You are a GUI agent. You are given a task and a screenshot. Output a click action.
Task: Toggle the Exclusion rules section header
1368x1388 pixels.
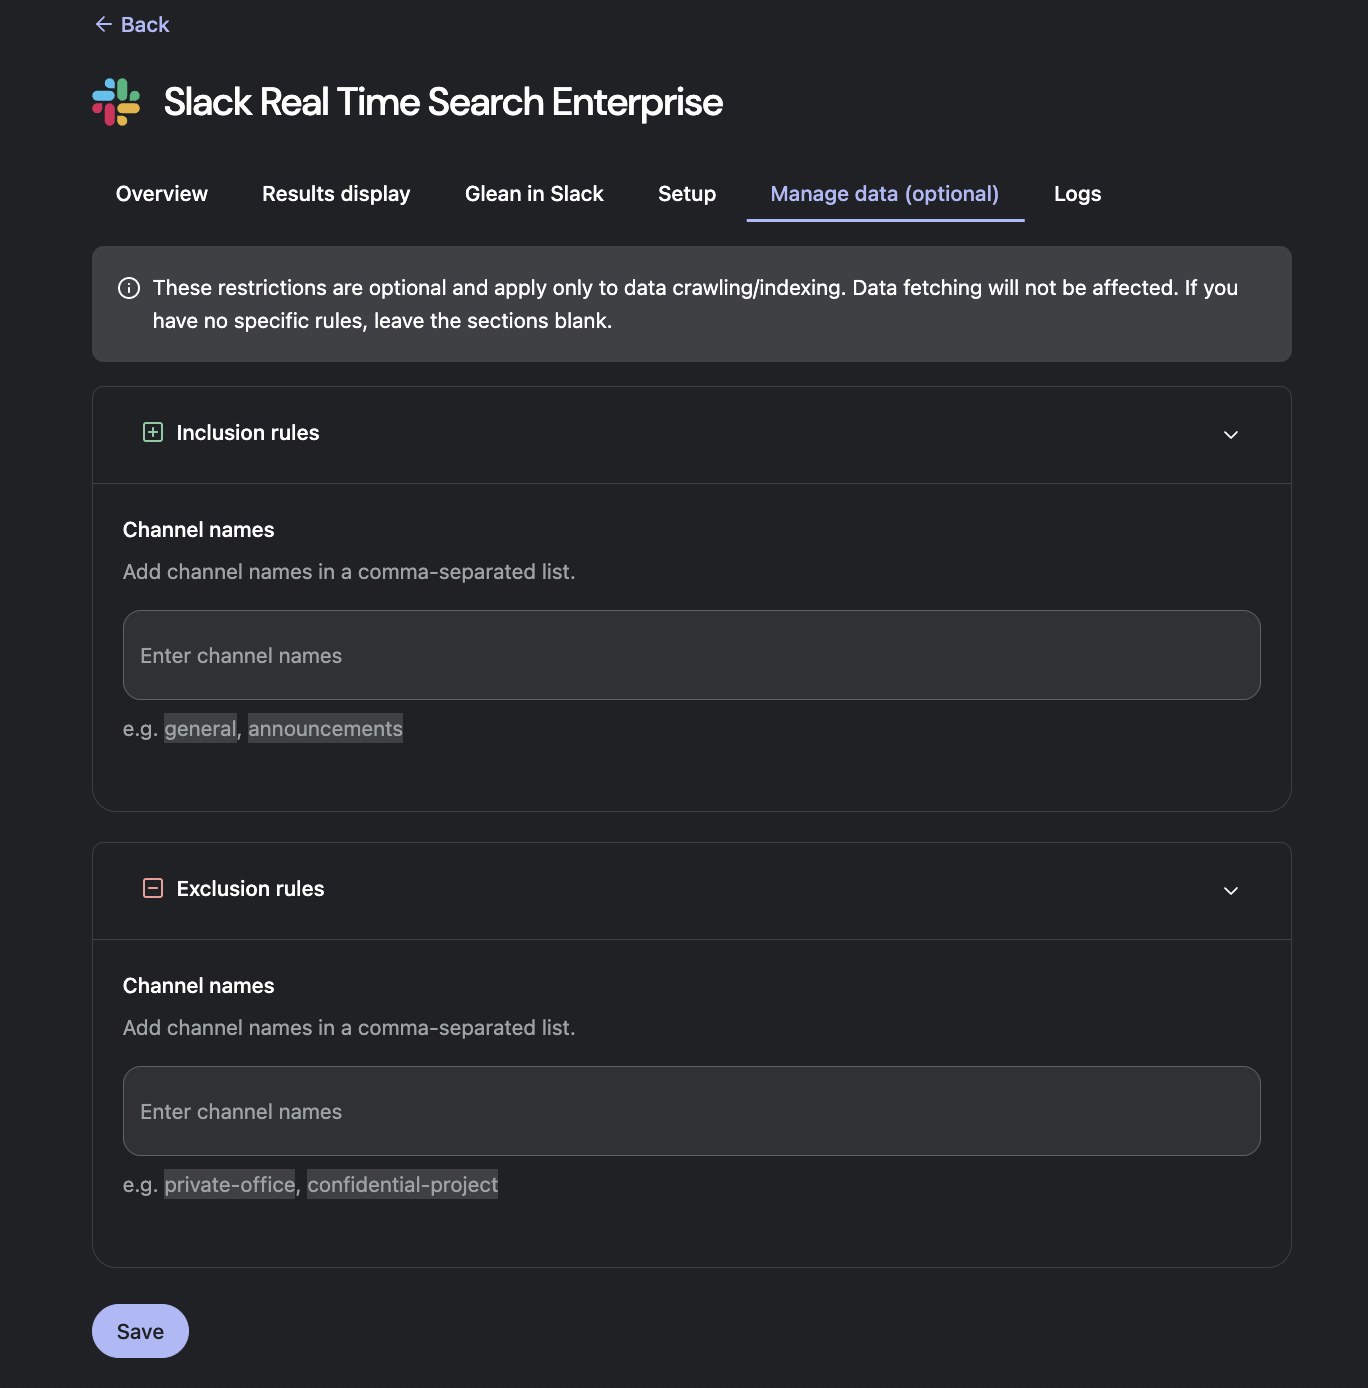[250, 888]
